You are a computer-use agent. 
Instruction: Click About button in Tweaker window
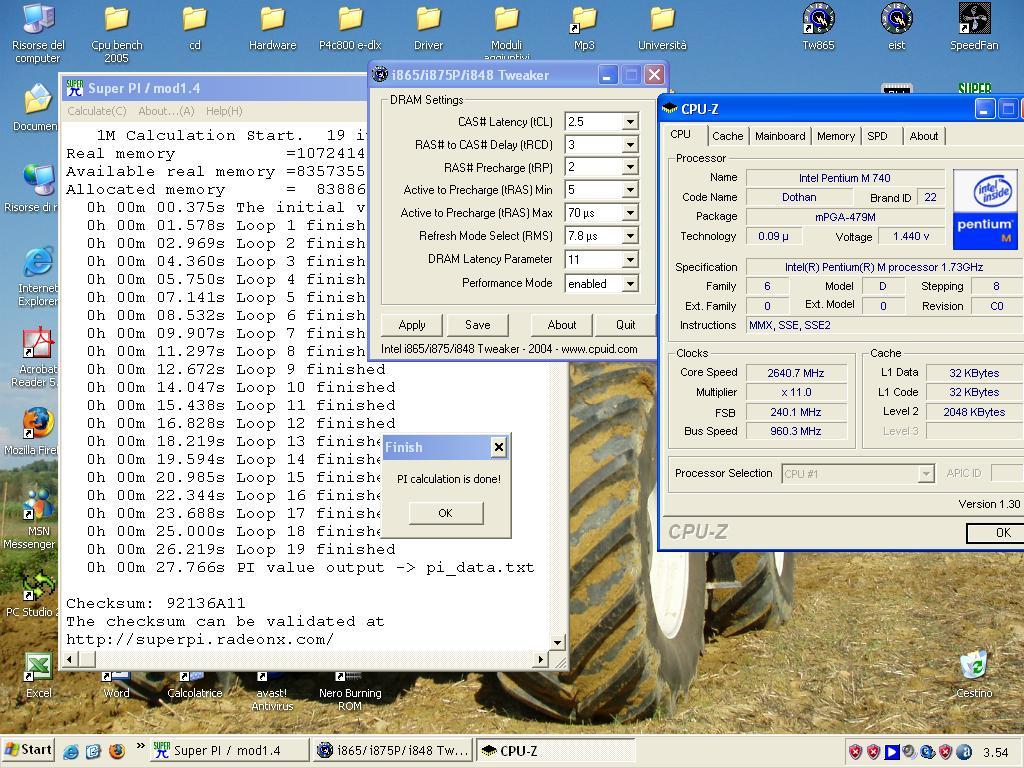[x=562, y=325]
